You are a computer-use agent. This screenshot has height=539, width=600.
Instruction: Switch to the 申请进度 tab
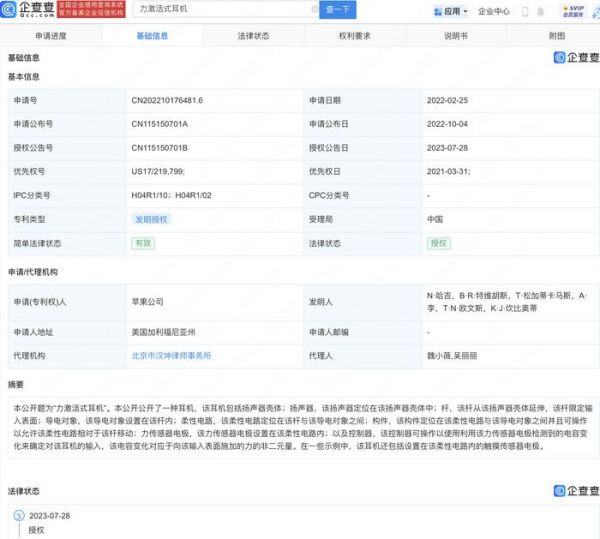click(x=49, y=35)
